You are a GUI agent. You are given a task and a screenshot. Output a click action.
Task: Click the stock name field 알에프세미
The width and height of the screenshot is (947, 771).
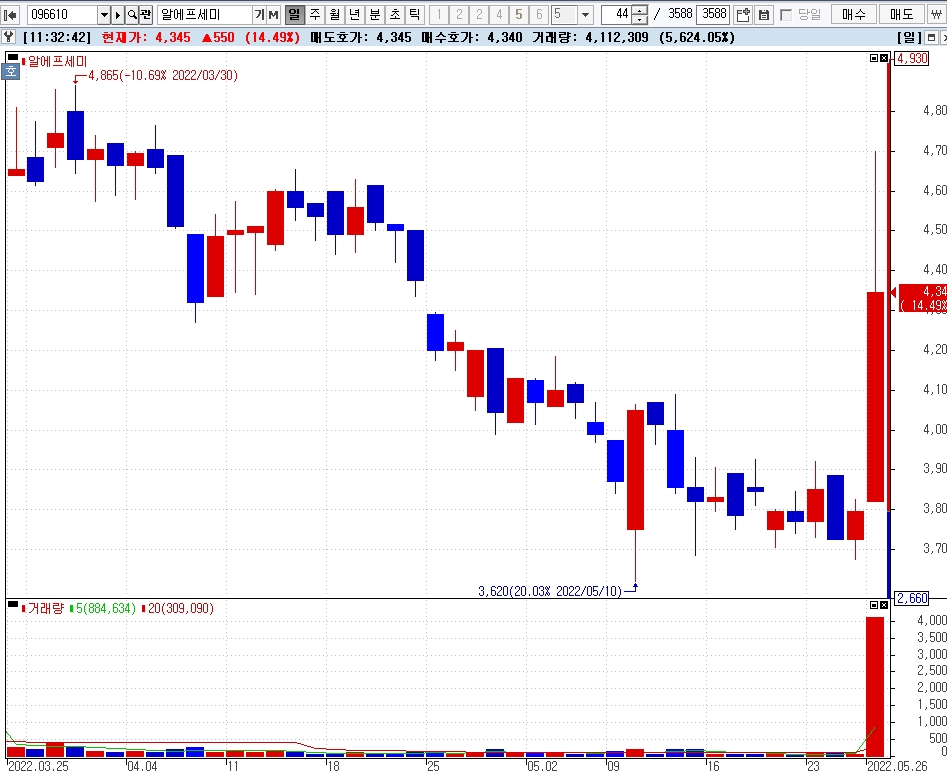tap(205, 14)
